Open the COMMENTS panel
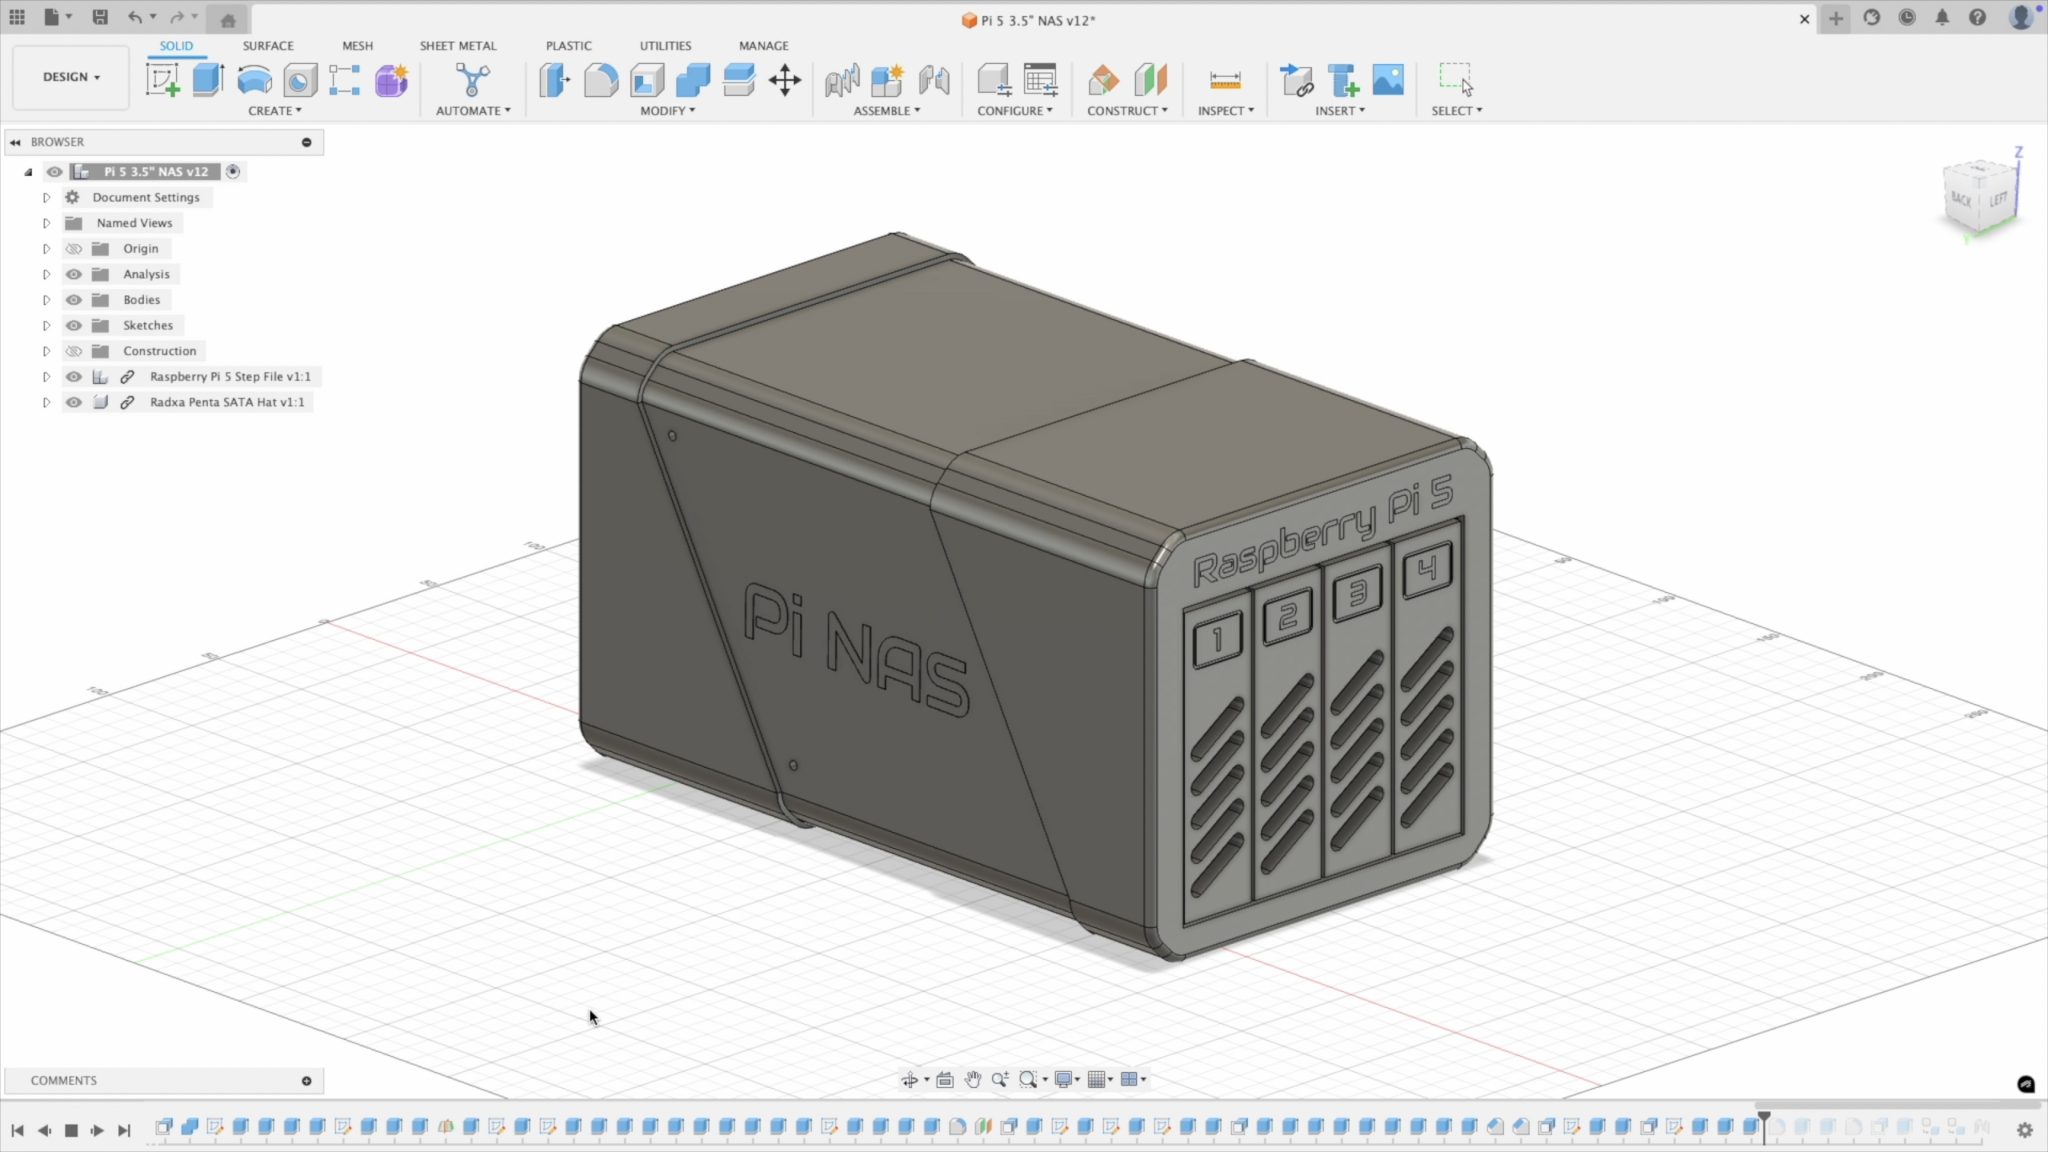Viewport: 2048px width, 1152px height. [64, 1081]
